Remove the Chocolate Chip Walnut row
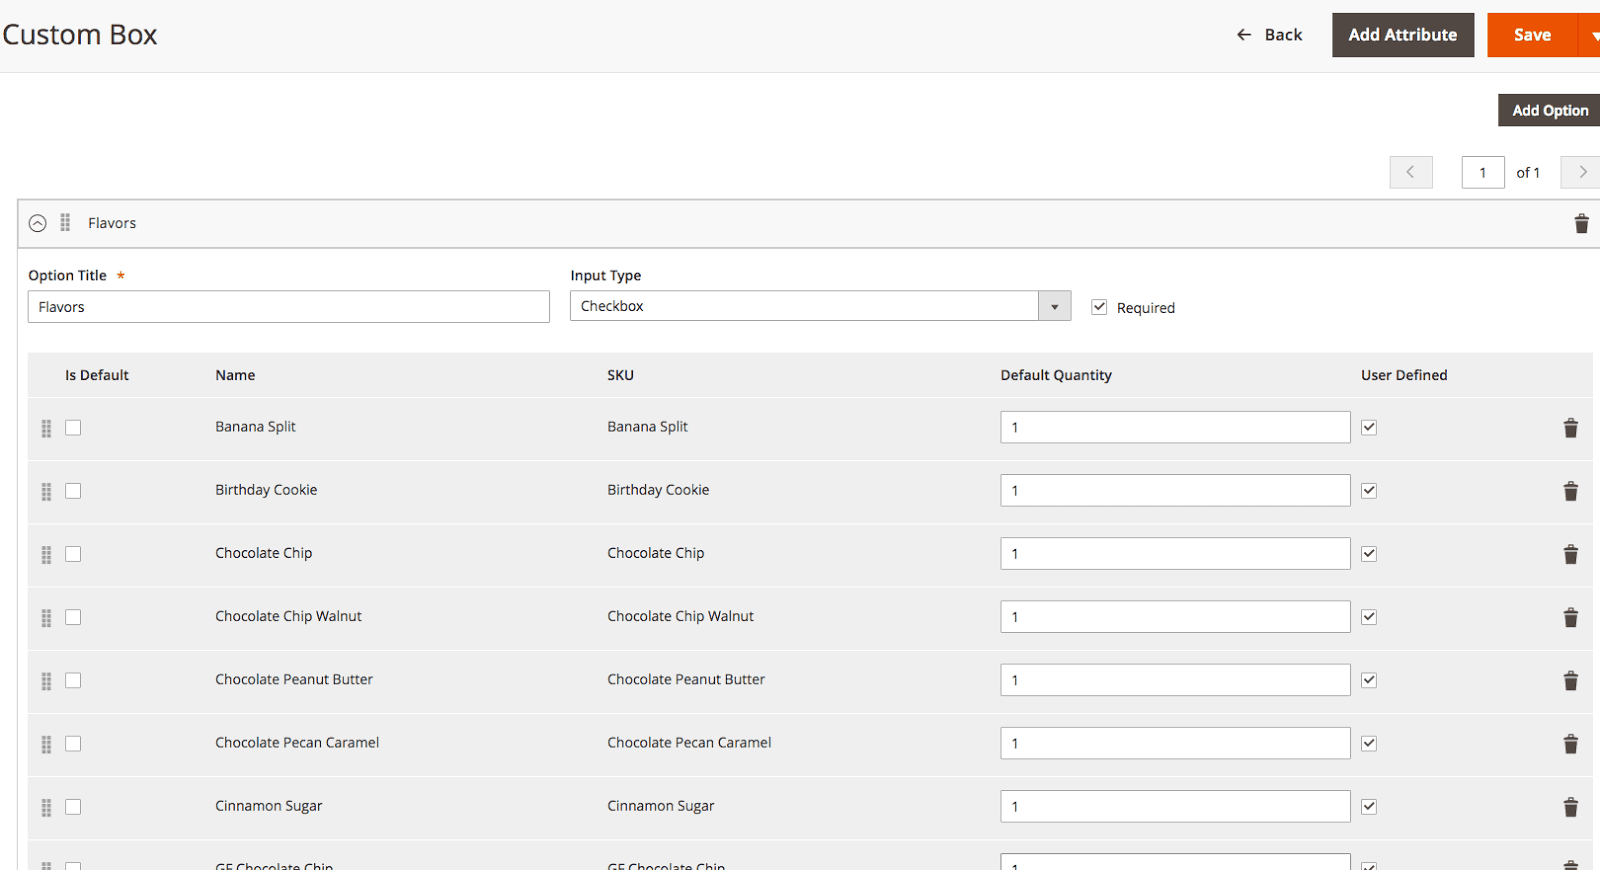The width and height of the screenshot is (1600, 870). point(1570,617)
